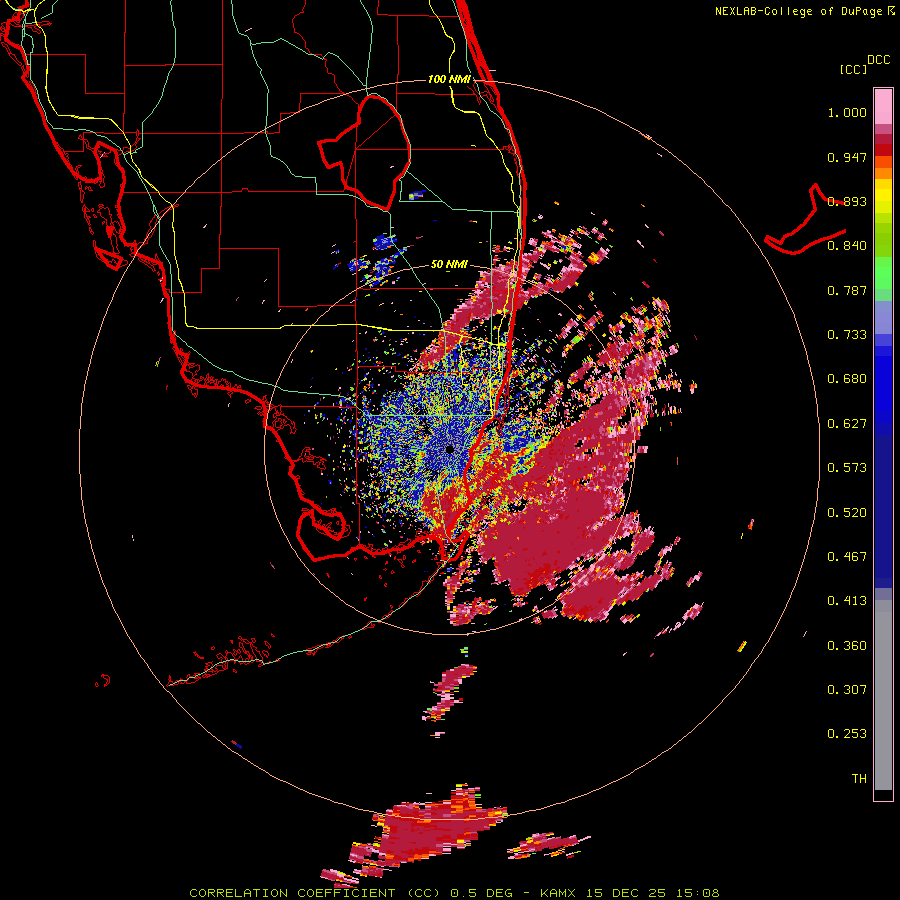Select the 0.680 legend value

click(847, 379)
